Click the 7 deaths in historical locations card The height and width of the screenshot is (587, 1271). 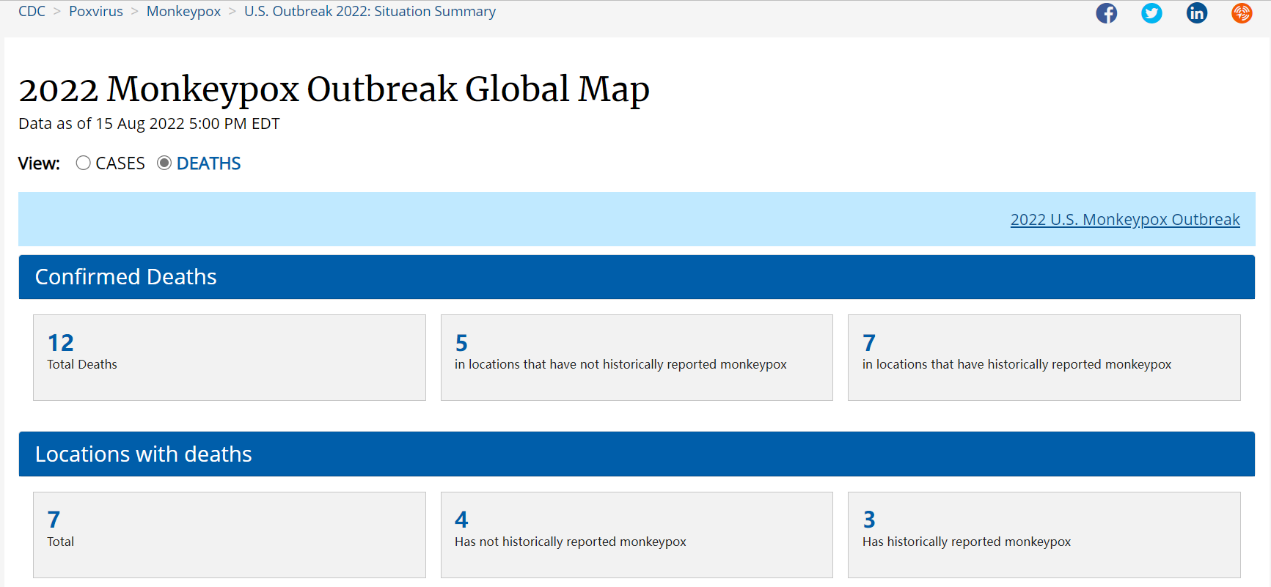[x=1044, y=358]
